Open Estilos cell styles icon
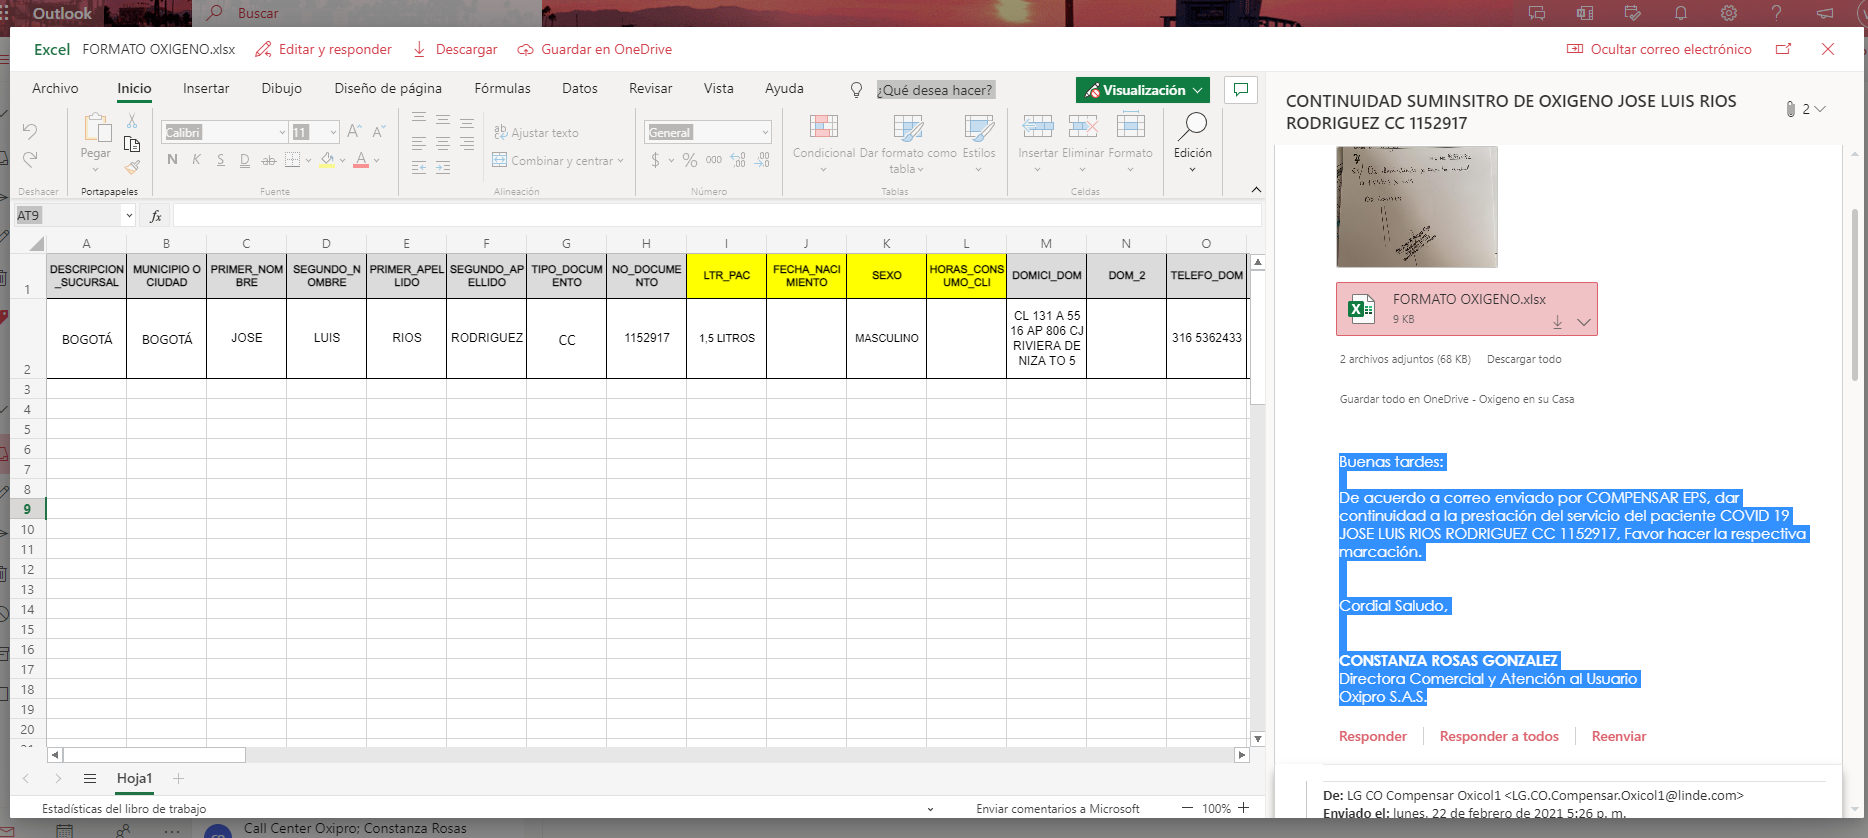The height and width of the screenshot is (838, 1868). click(979, 127)
